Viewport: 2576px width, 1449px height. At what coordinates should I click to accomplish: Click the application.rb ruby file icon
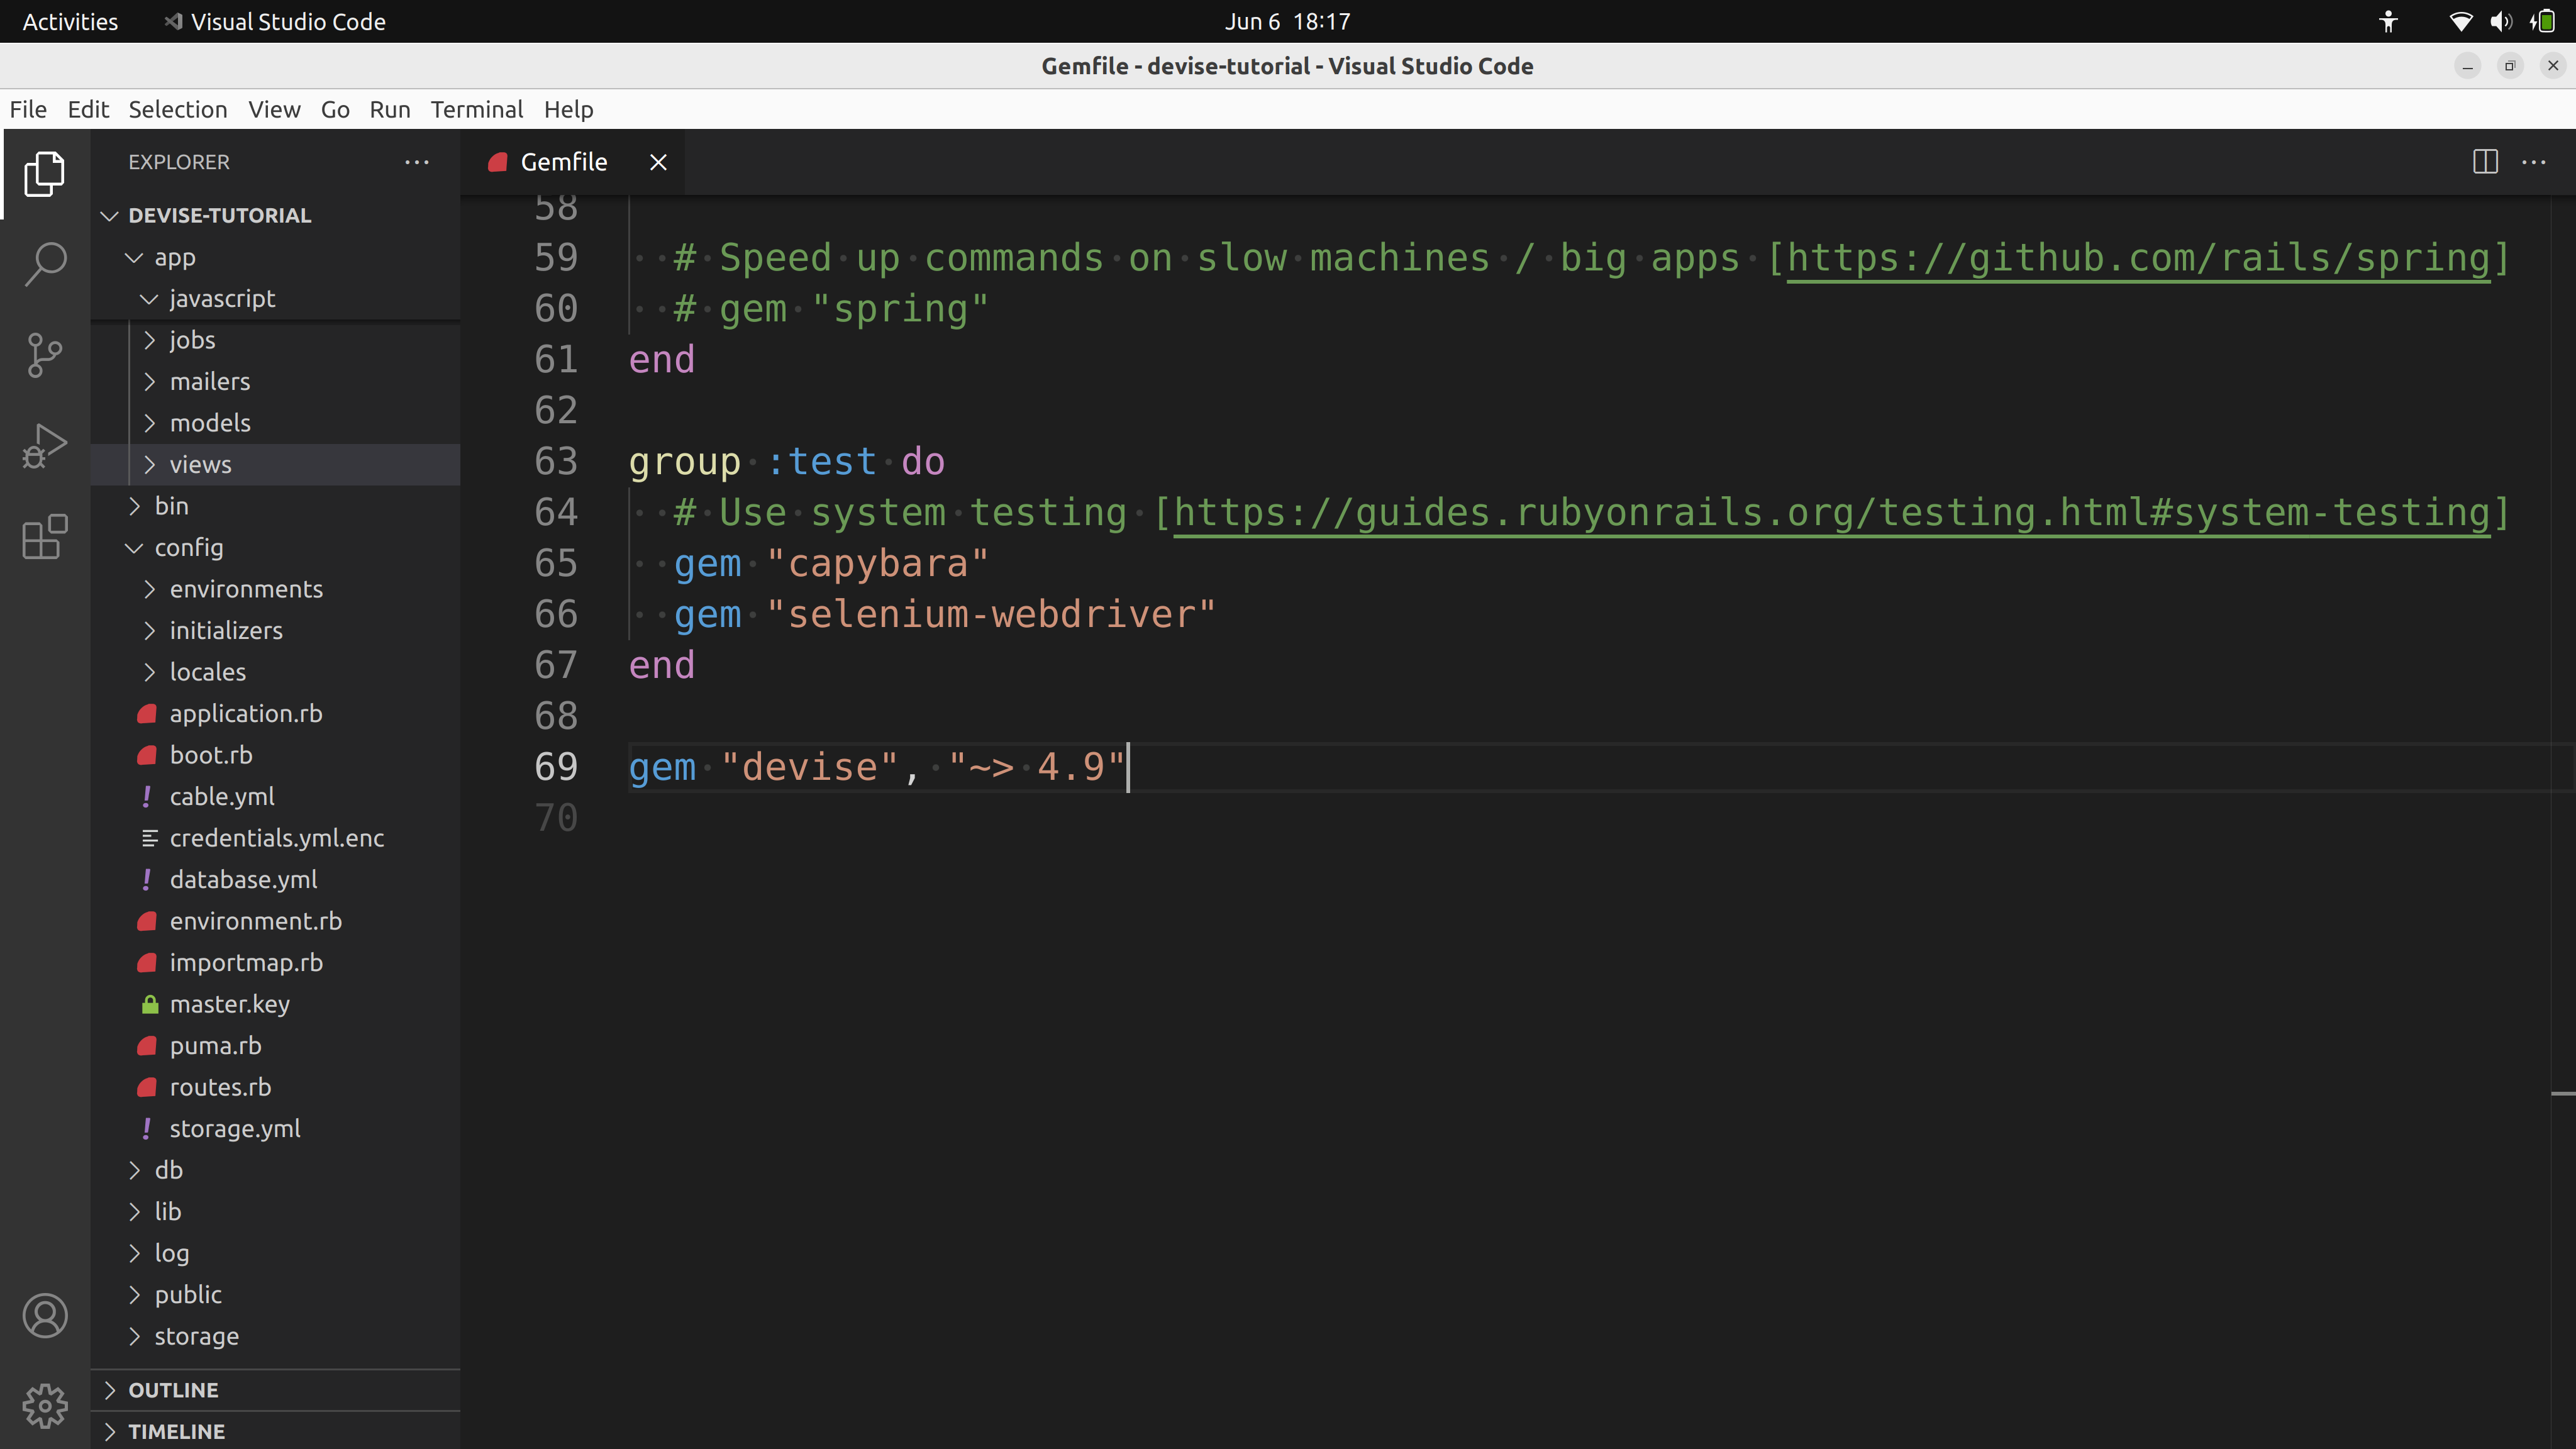(x=147, y=714)
